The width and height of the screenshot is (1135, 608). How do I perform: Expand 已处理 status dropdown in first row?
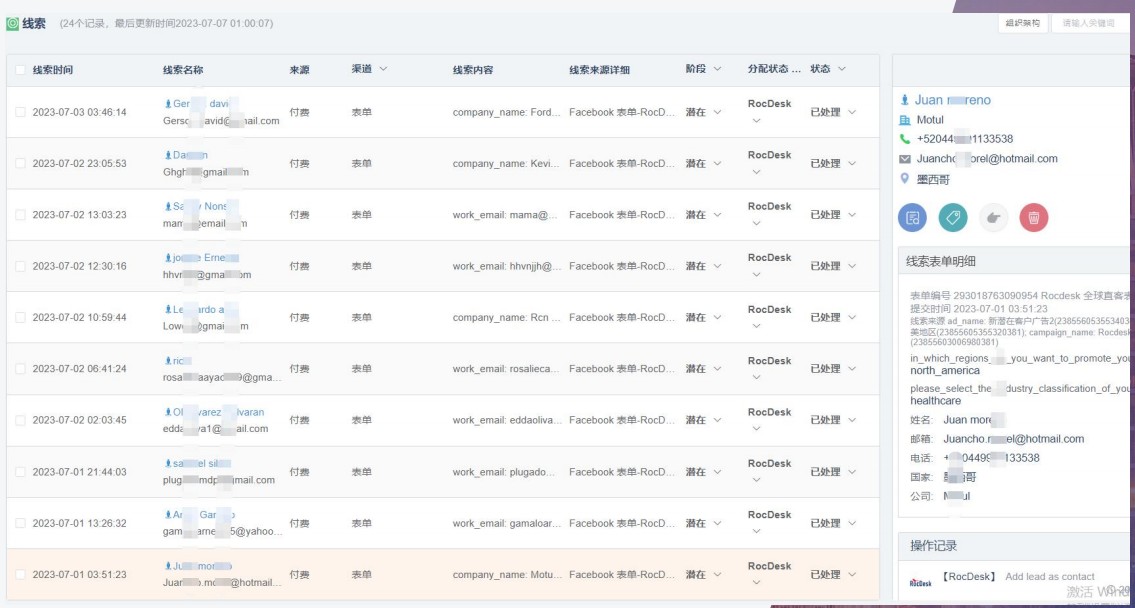(x=852, y=112)
